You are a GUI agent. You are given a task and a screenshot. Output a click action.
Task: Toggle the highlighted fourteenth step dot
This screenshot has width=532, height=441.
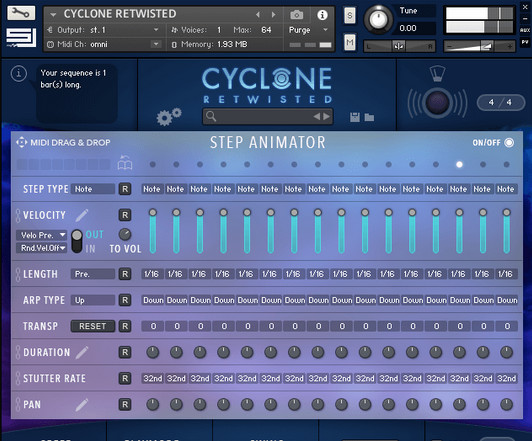(x=459, y=164)
